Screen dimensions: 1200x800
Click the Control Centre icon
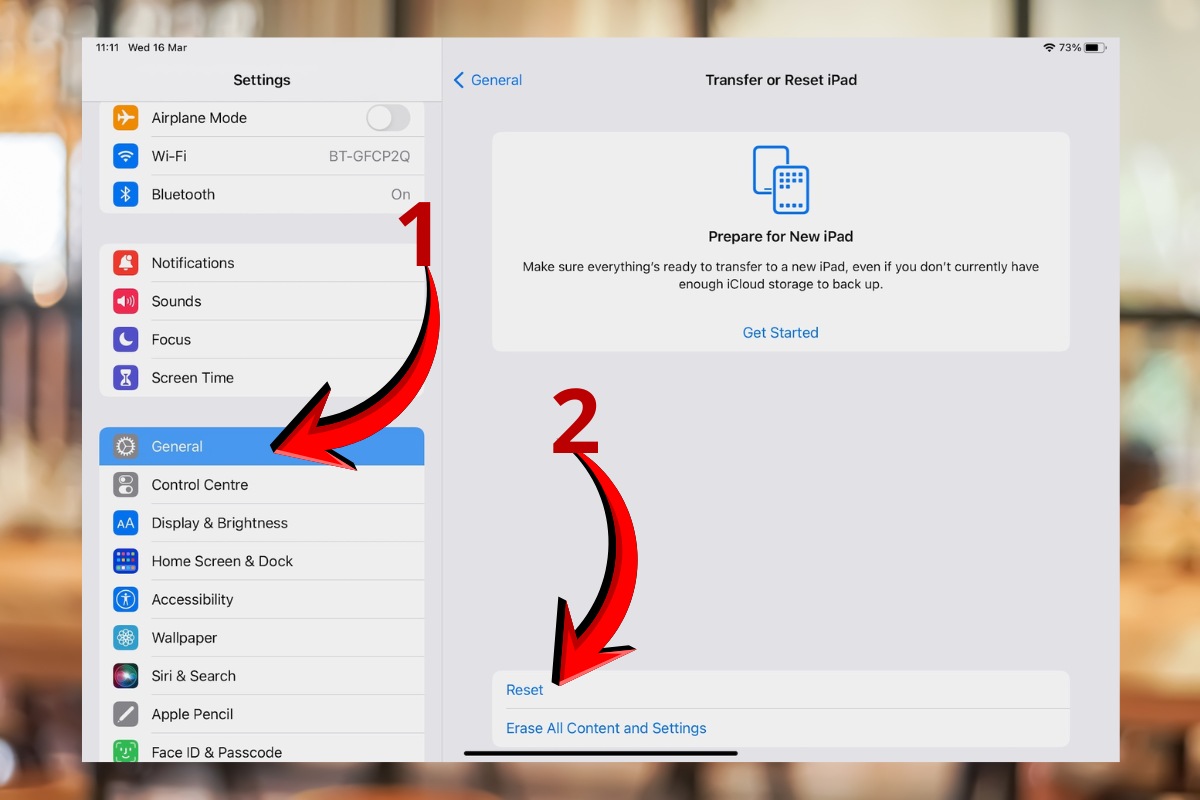[x=125, y=484]
